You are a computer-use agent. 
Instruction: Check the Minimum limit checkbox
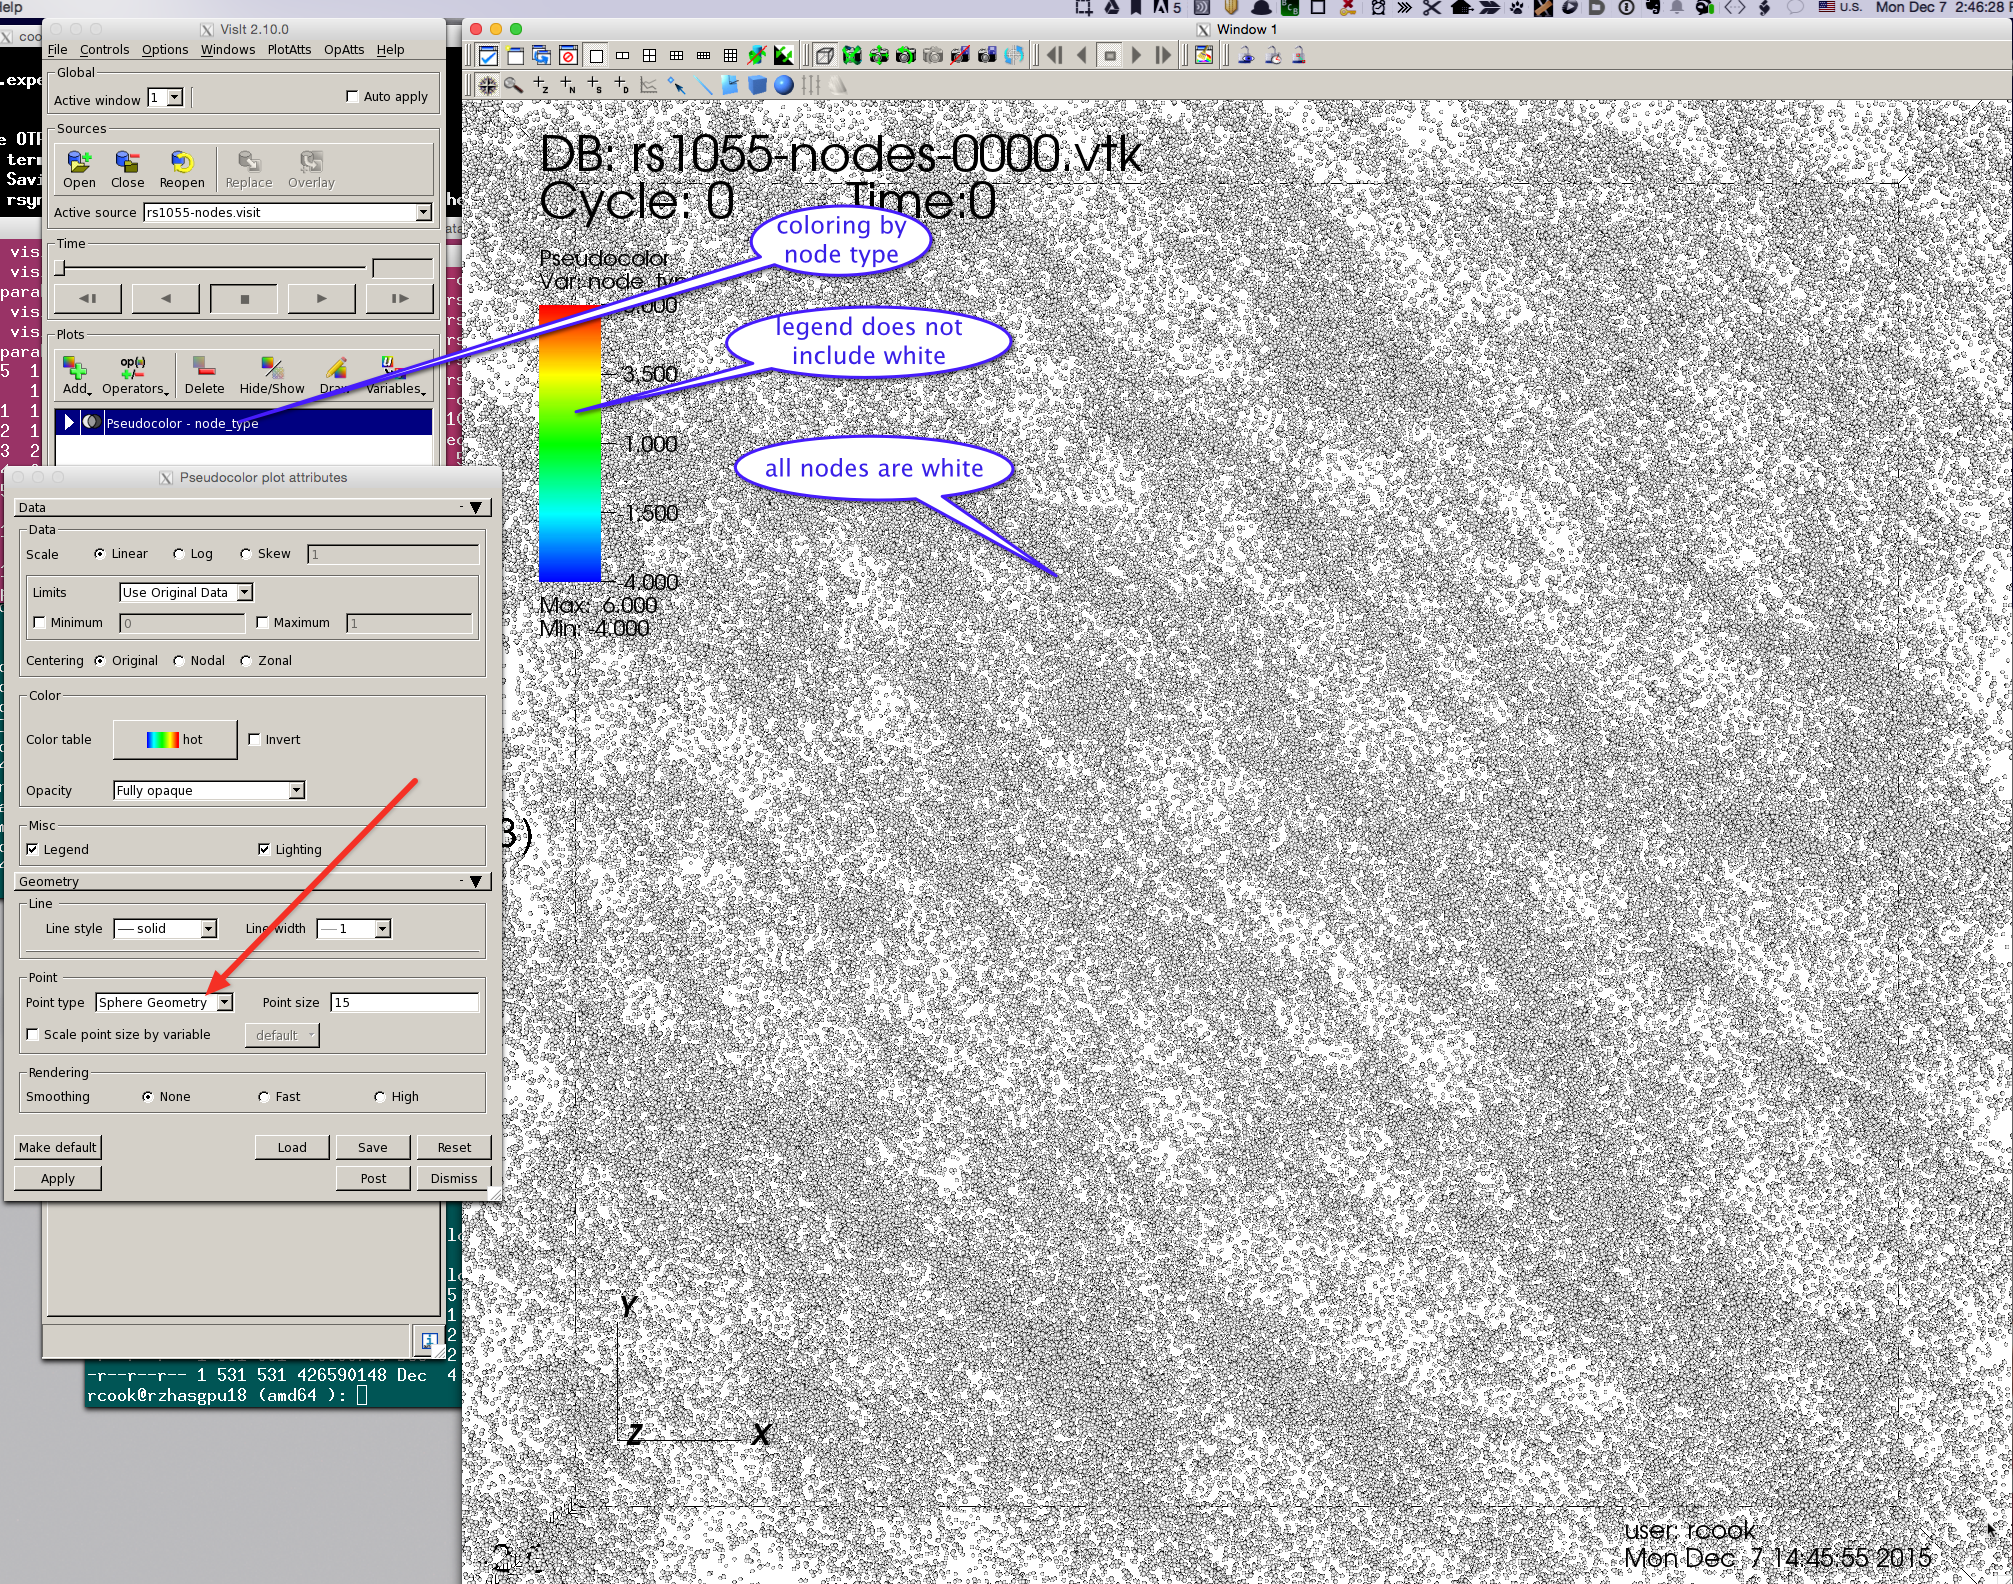[39, 623]
